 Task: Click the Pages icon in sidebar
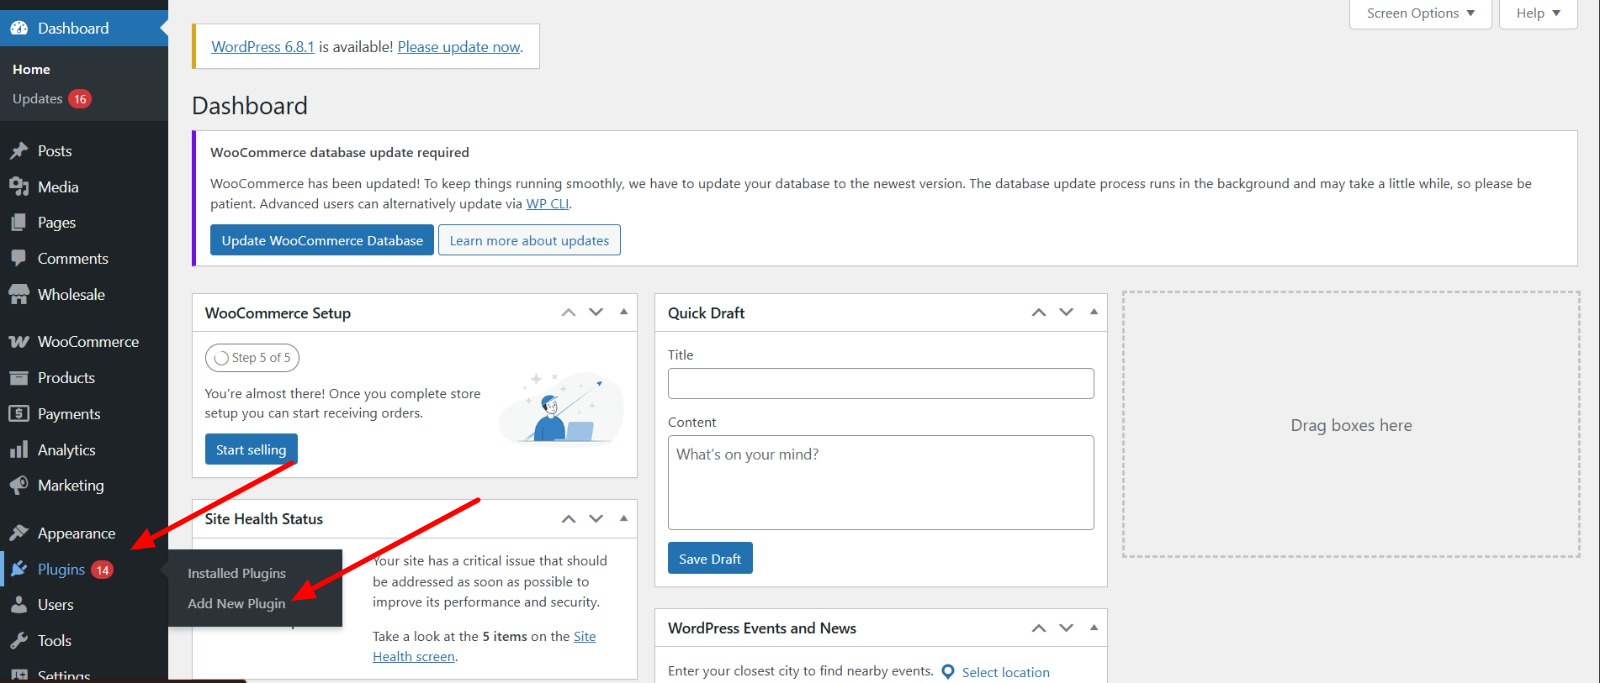19,223
